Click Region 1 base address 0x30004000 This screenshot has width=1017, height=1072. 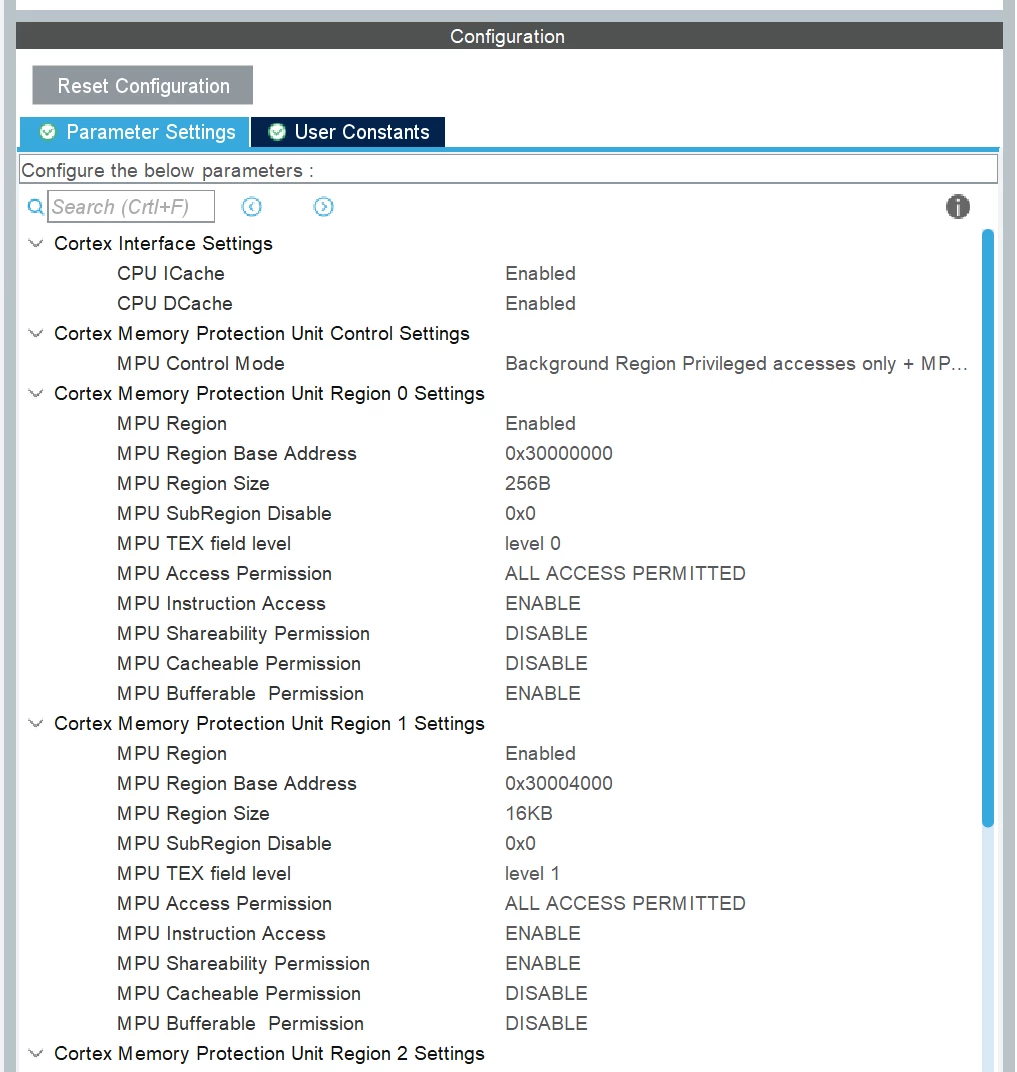(x=558, y=783)
